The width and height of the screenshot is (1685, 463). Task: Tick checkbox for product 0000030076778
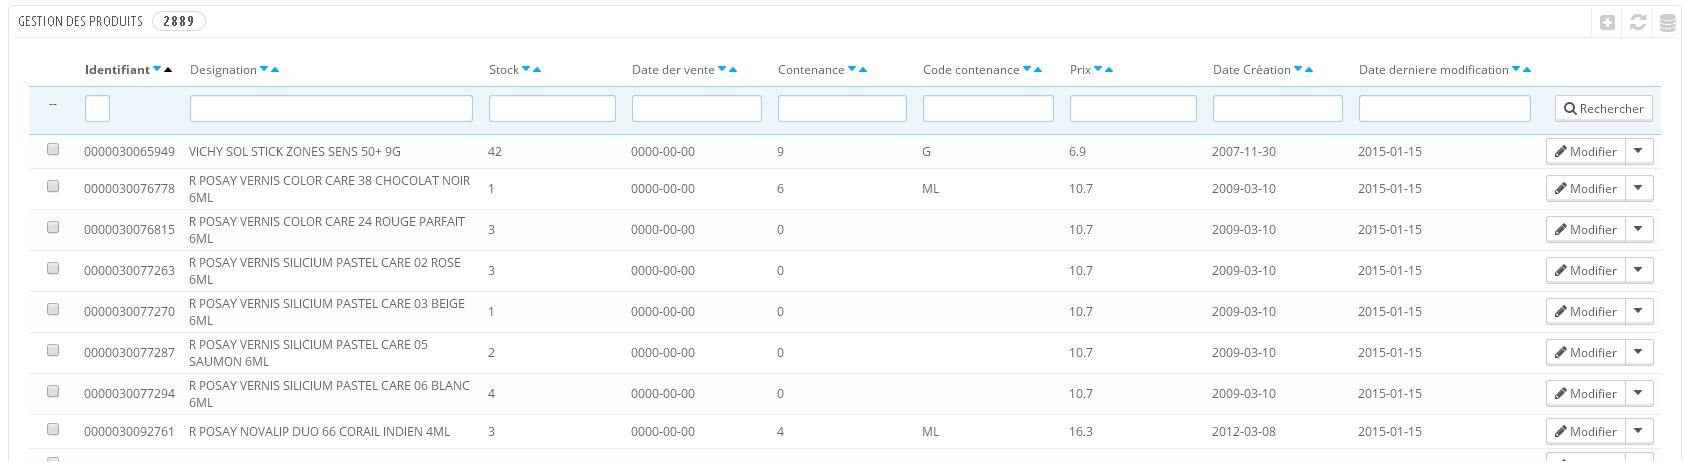(53, 186)
